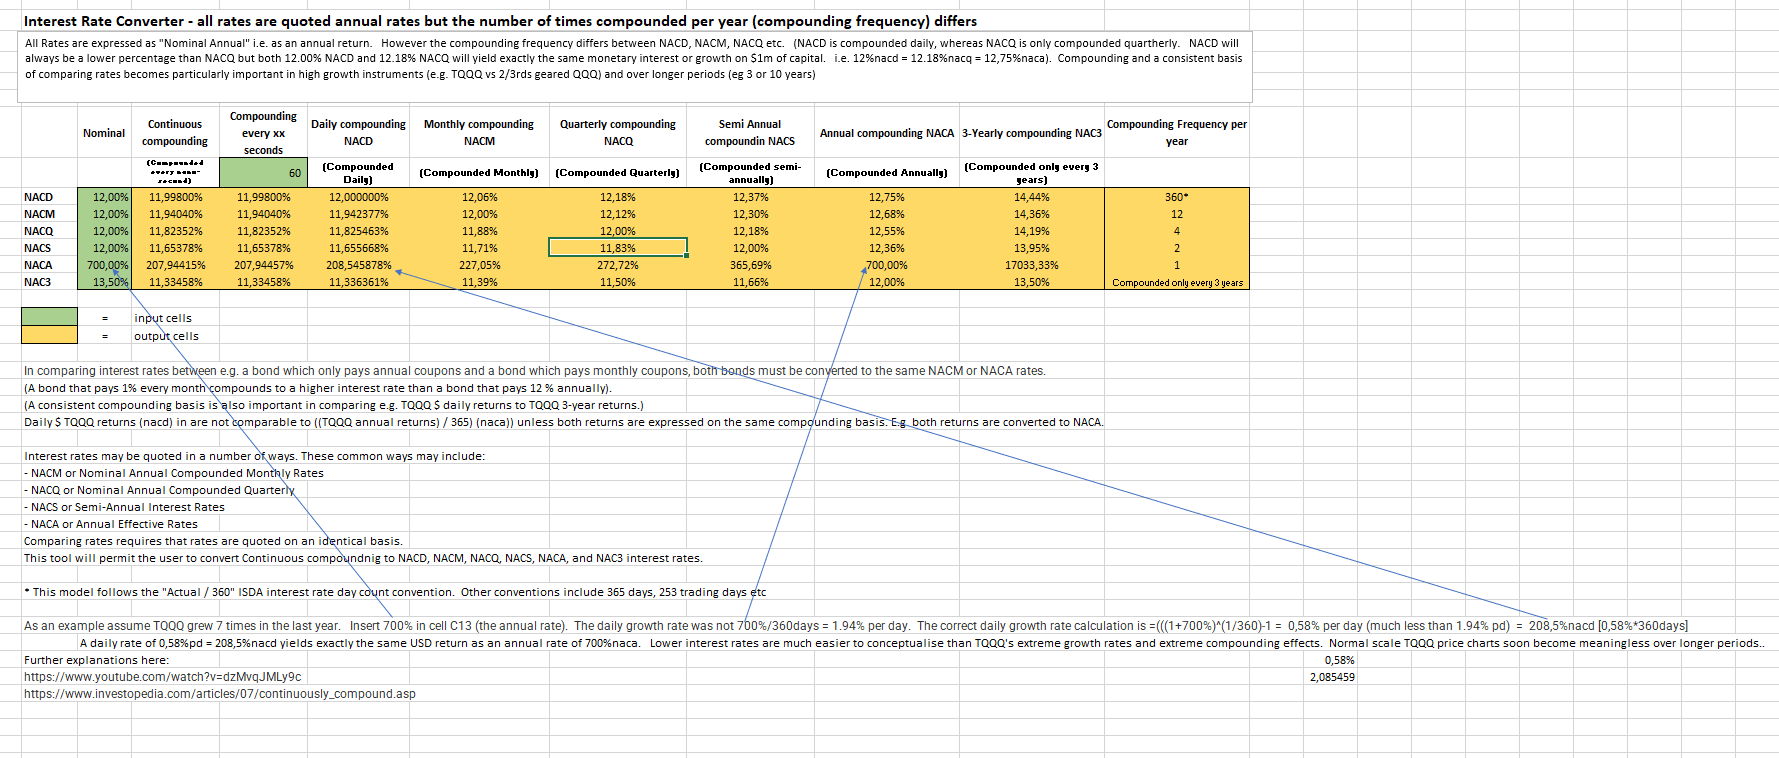The width and height of the screenshot is (1779, 758).
Task: Select the 11,336361% daily compounding cell
Action: 358,282
